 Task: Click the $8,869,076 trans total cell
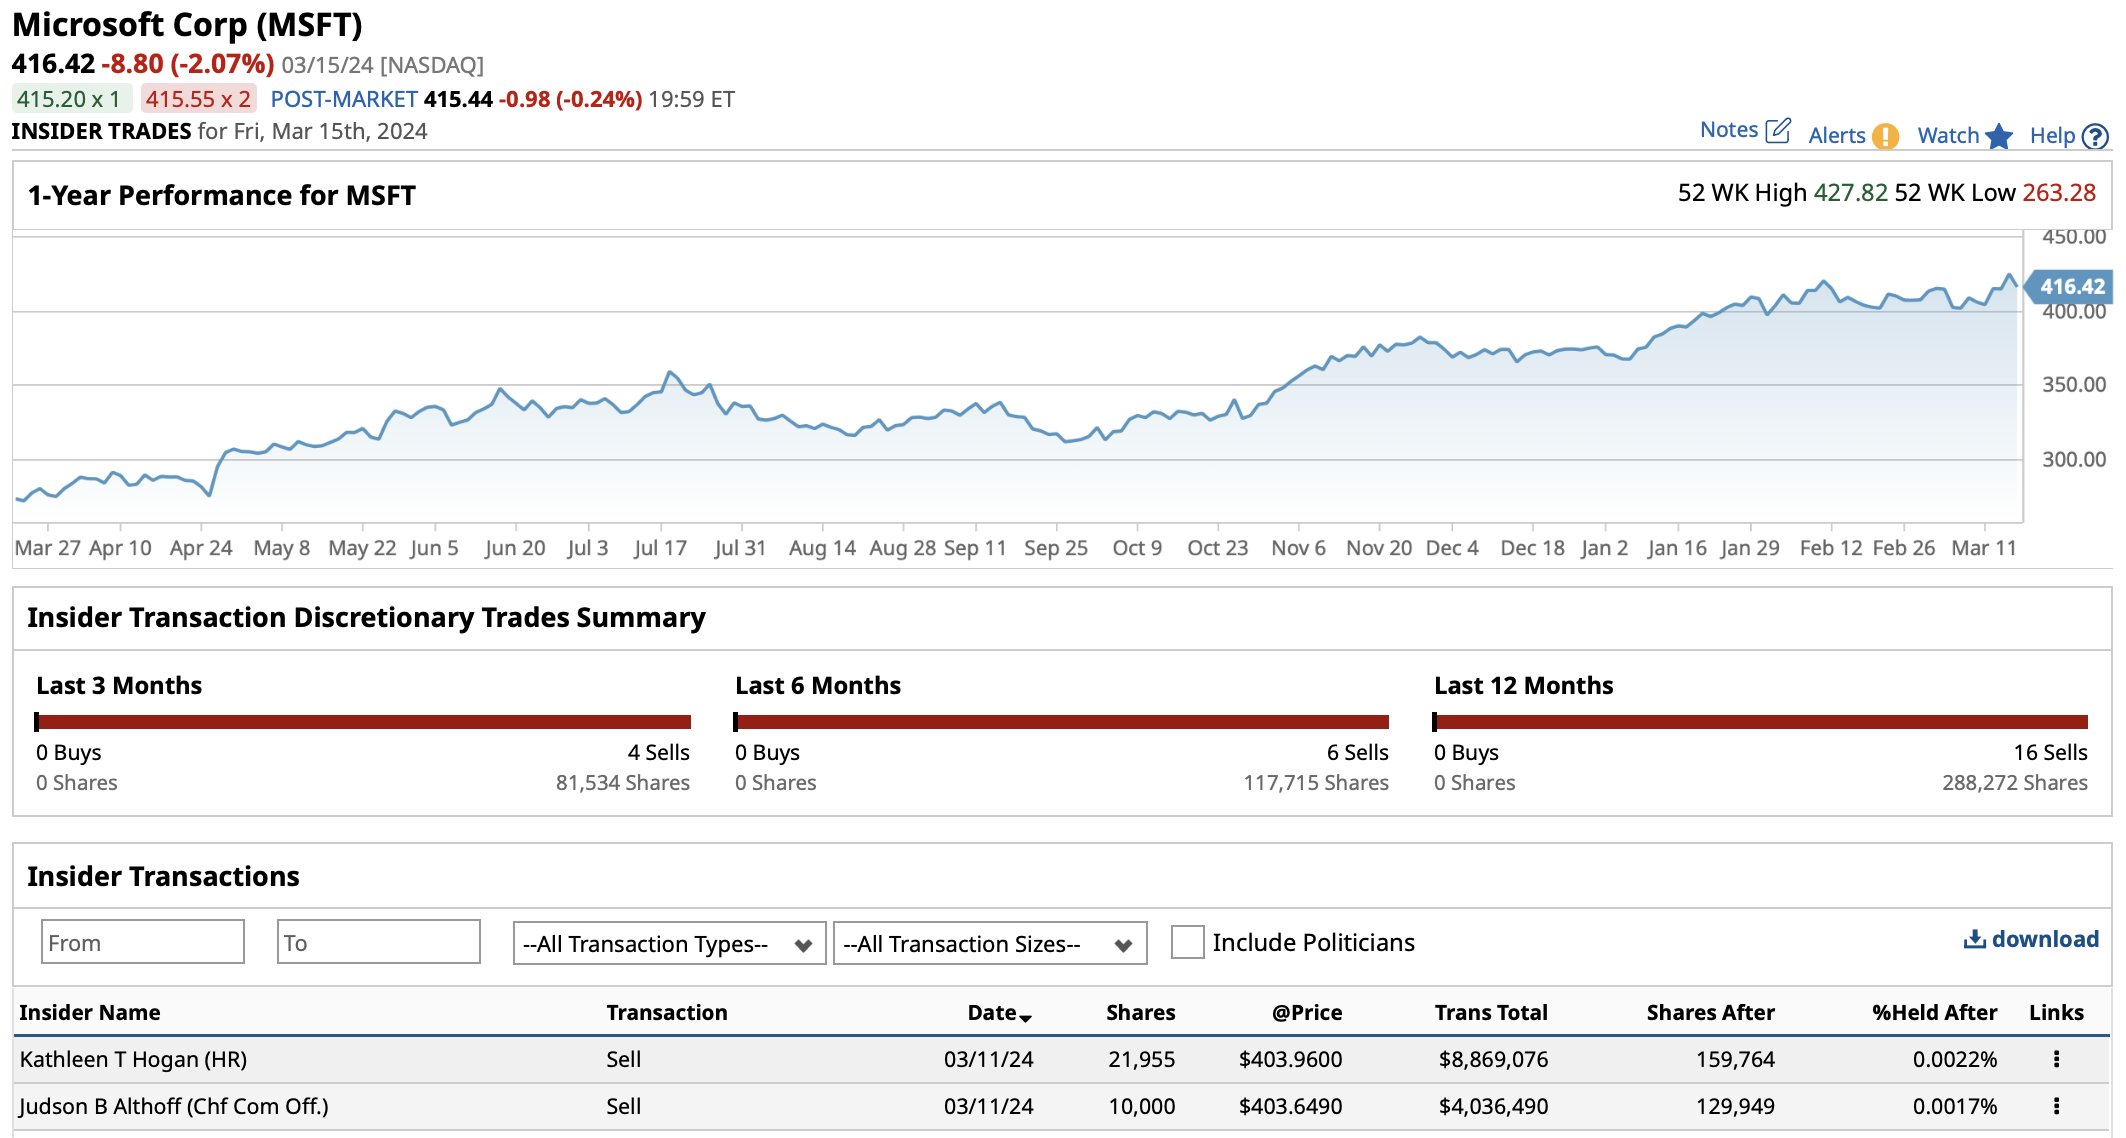pyautogui.click(x=1493, y=1059)
